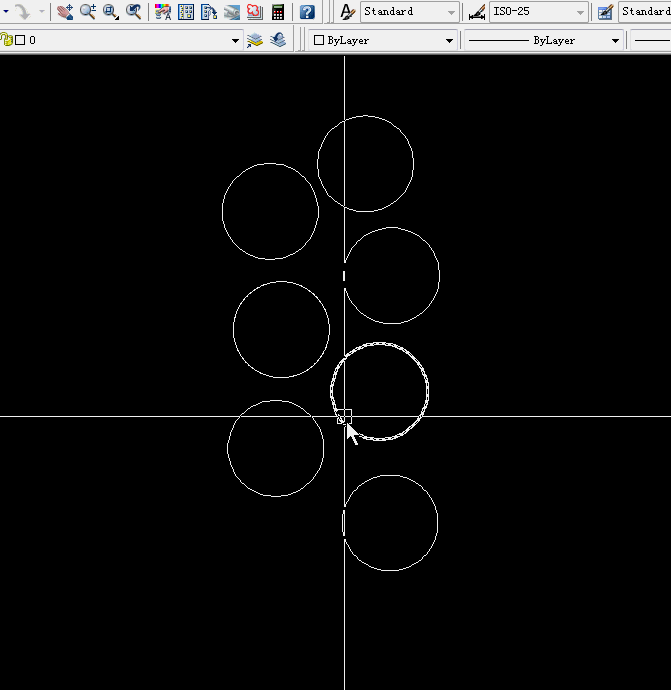Open the Standard text style dropdown
This screenshot has width=671, height=690.
pos(451,12)
